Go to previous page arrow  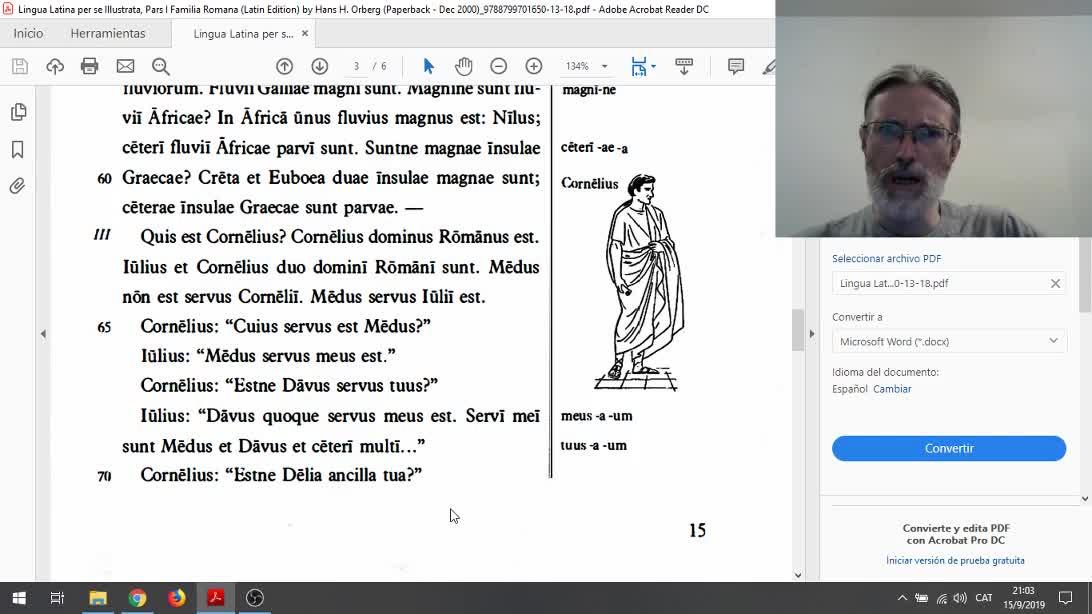(284, 66)
